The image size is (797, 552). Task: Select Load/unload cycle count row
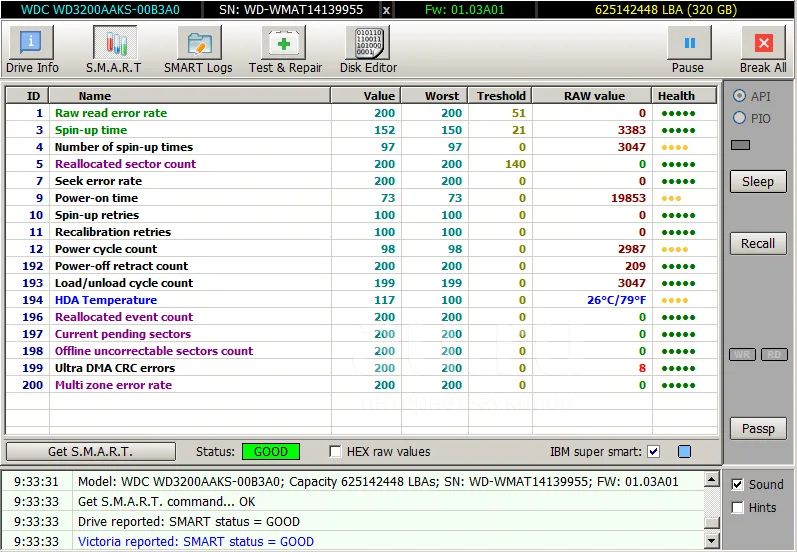coord(361,283)
